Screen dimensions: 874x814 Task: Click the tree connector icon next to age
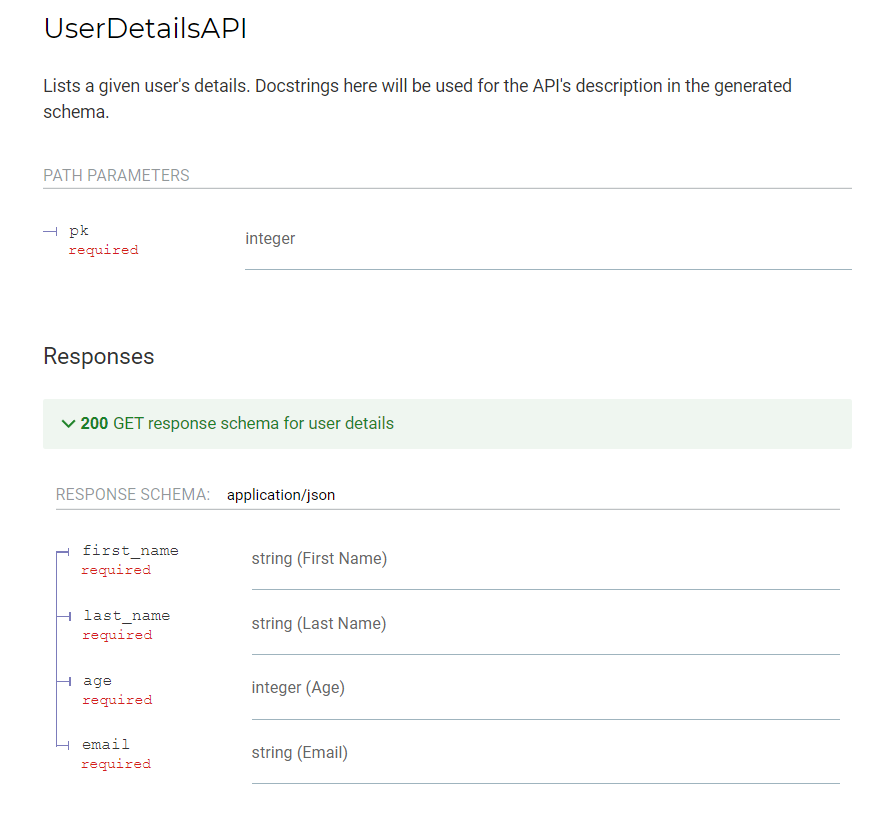[68, 680]
